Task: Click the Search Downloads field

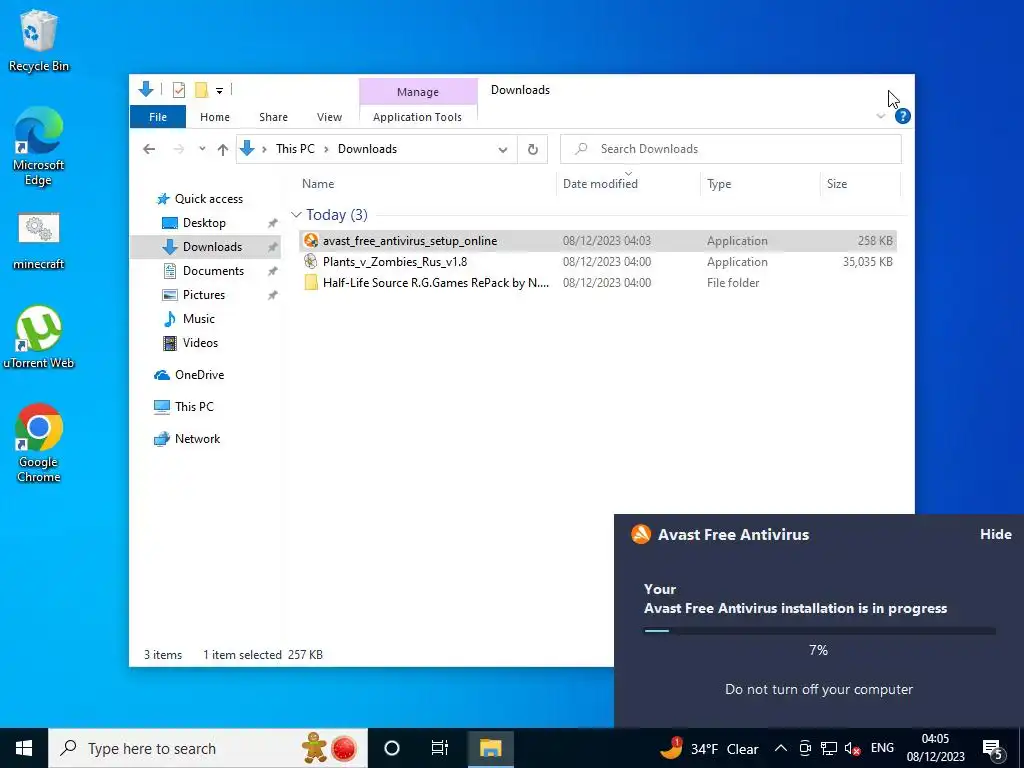Action: (731, 149)
